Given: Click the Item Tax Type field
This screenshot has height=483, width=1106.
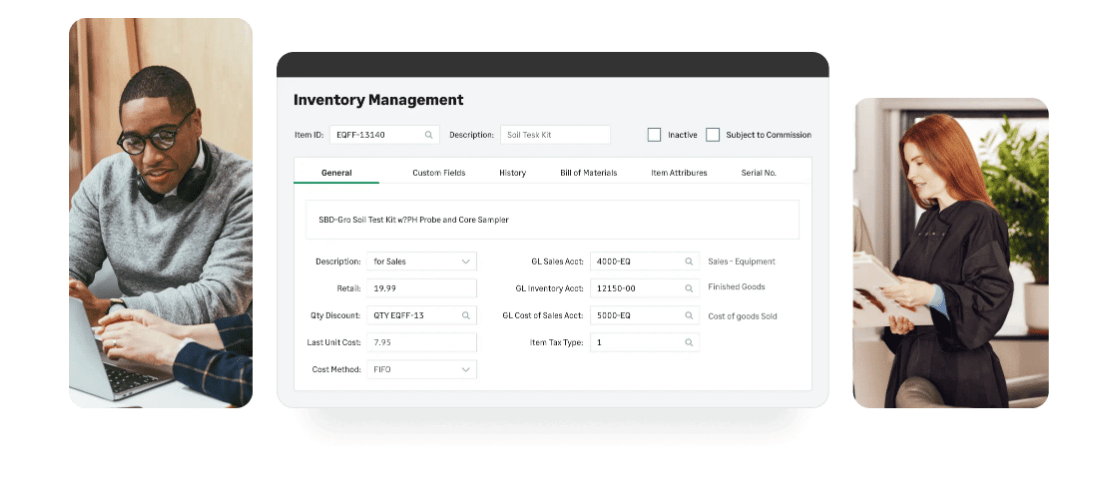Looking at the screenshot, I should click(x=645, y=343).
